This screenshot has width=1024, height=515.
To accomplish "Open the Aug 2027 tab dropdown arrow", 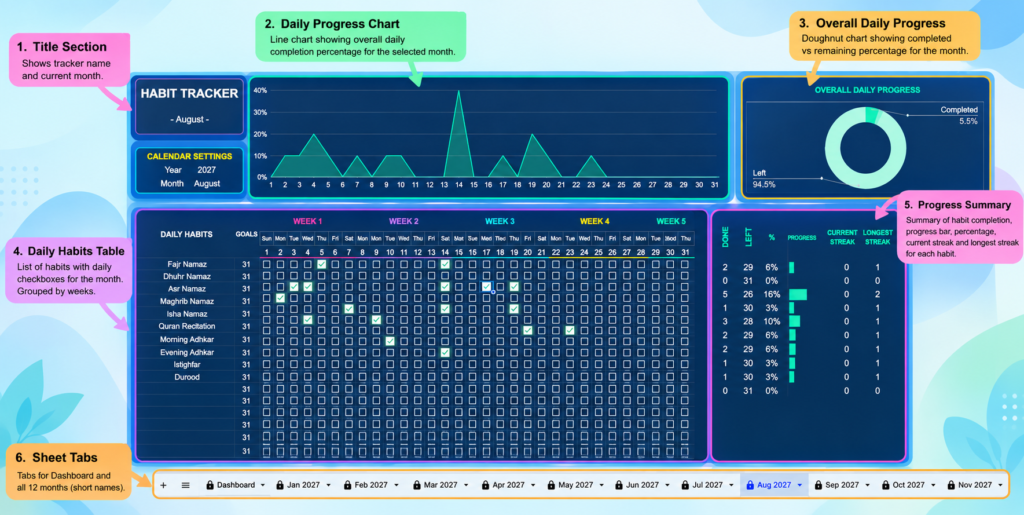I will 799,486.
